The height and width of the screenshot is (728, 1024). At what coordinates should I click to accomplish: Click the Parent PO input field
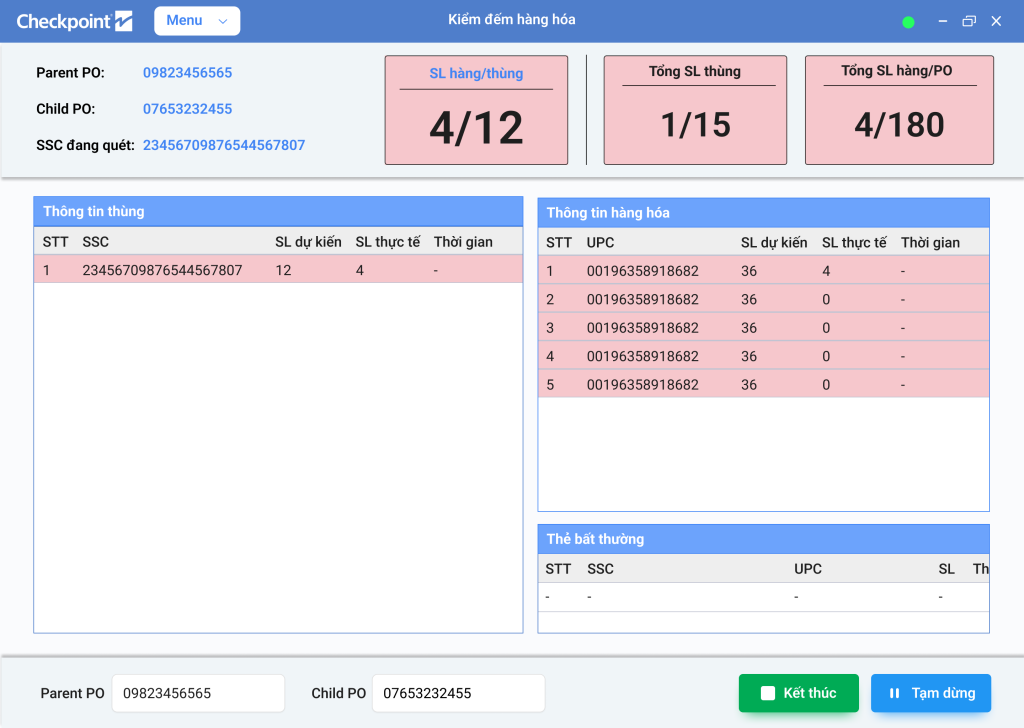198,693
